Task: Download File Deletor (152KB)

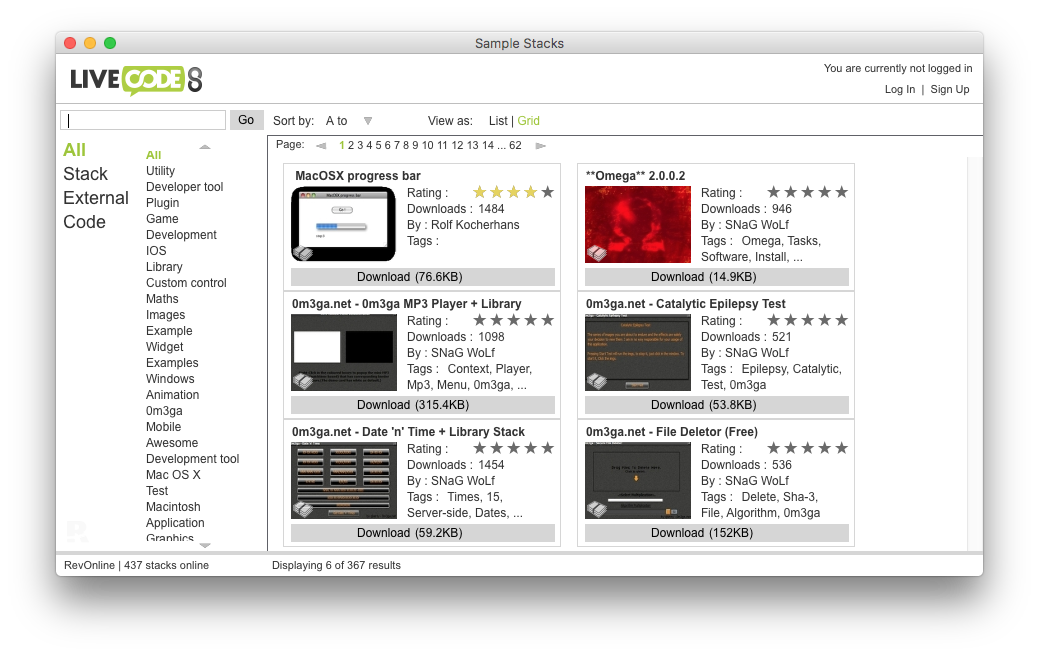Action: click(x=716, y=533)
